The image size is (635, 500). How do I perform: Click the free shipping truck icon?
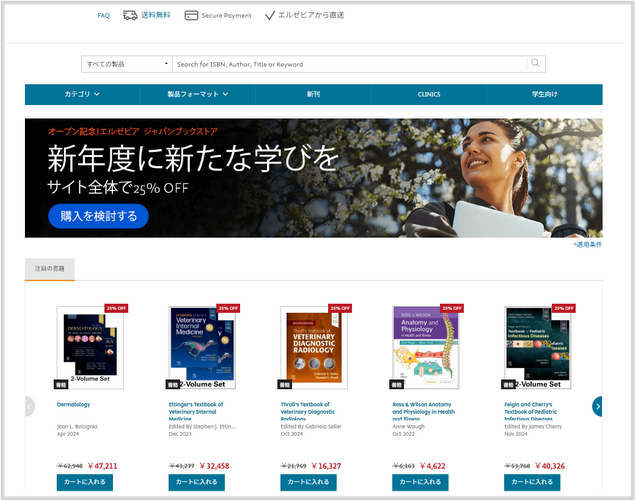pyautogui.click(x=130, y=15)
